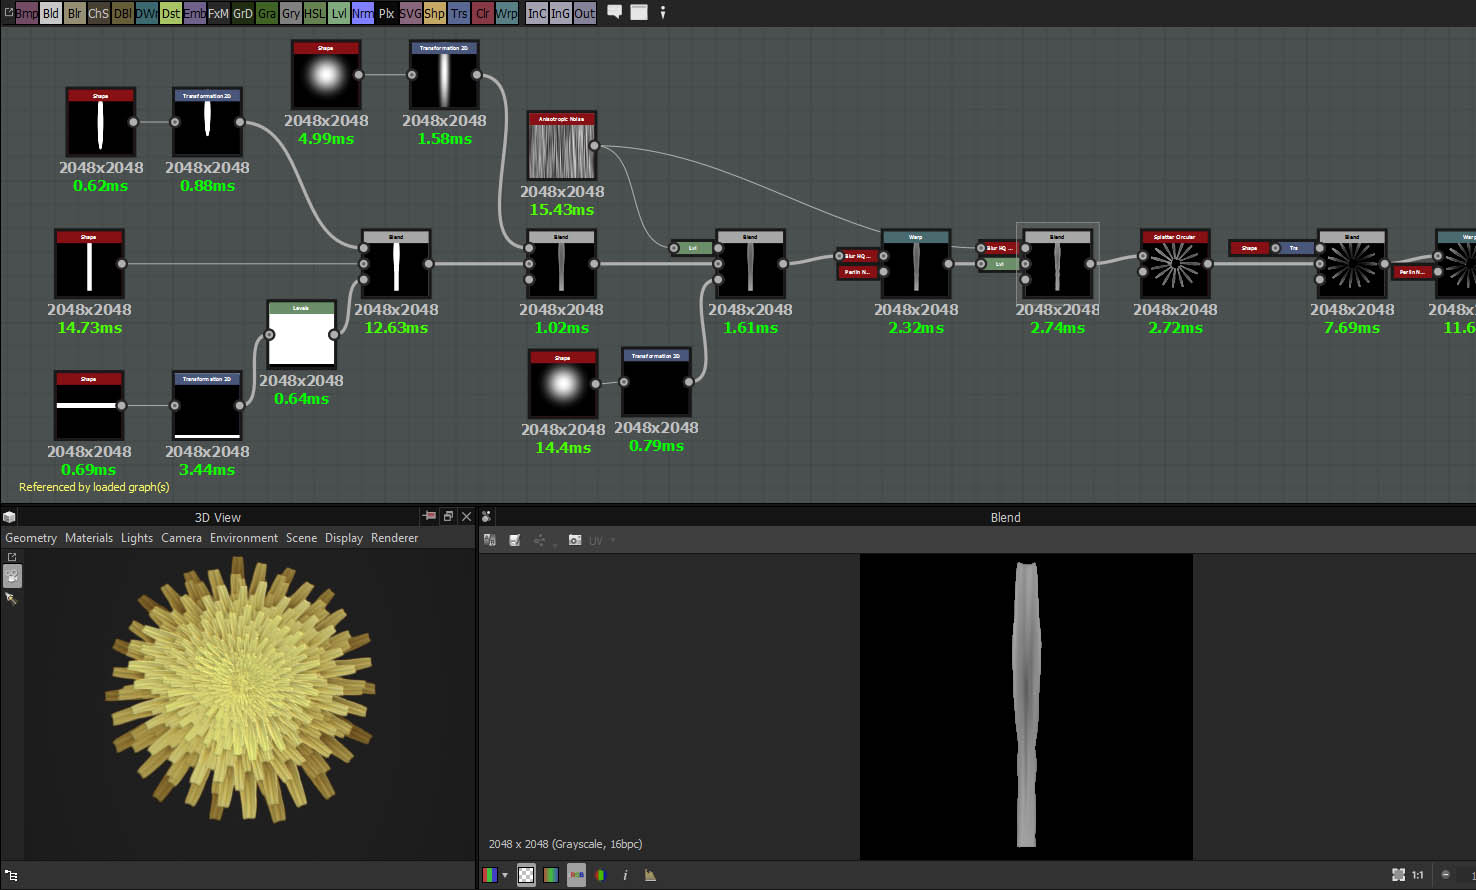Image resolution: width=1476 pixels, height=890 pixels.
Task: Toggle the color gradient display button
Action: click(551, 875)
